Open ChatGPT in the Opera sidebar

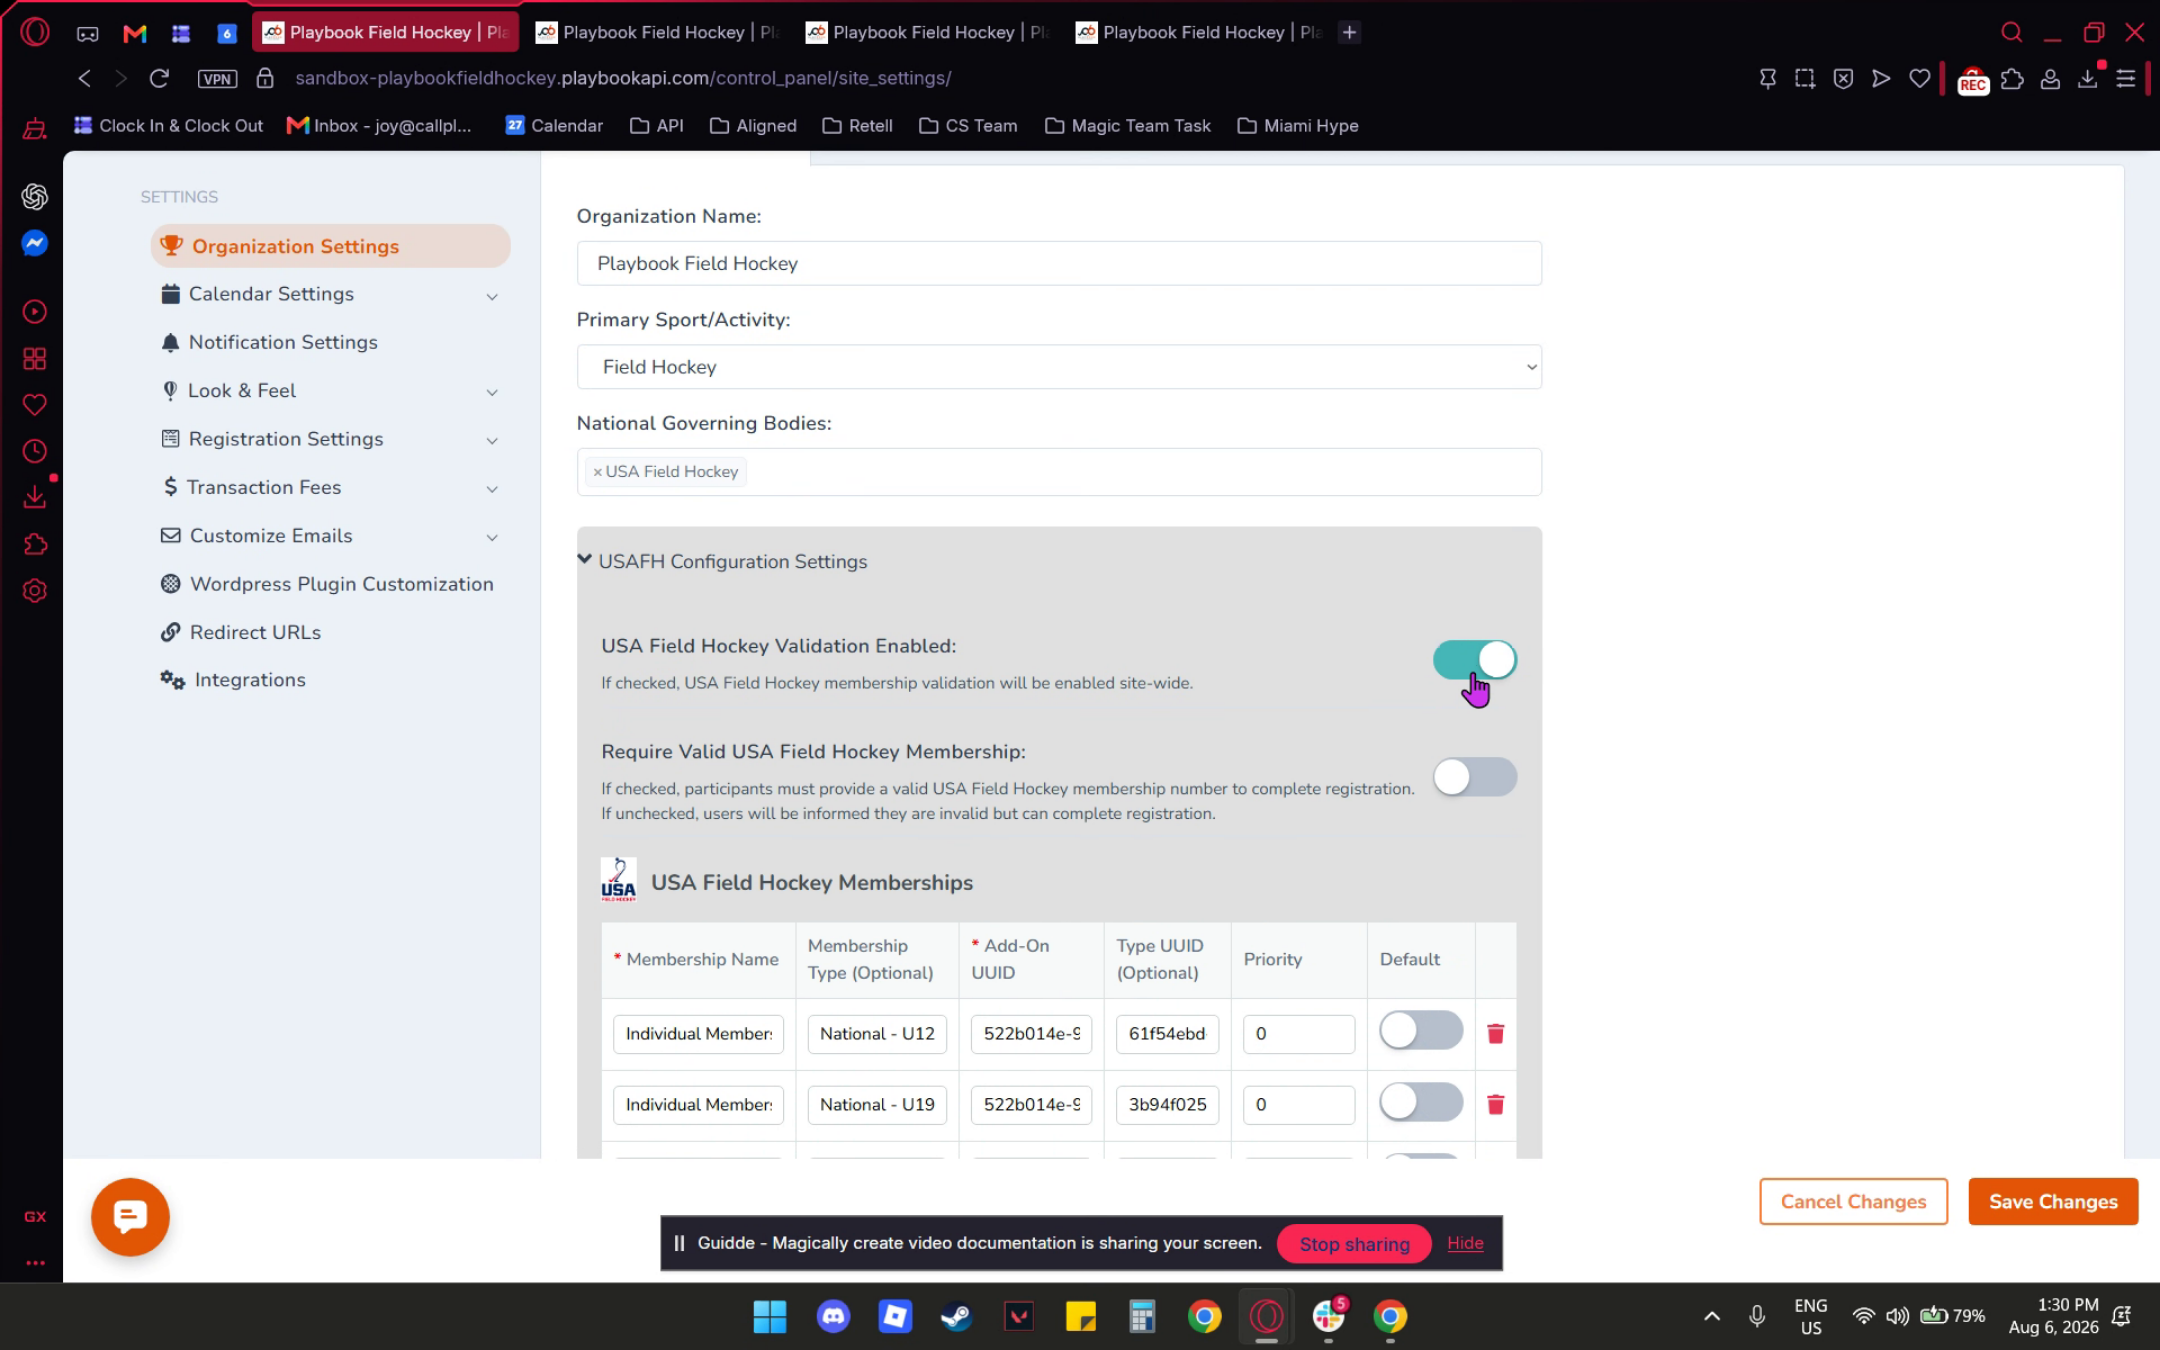pyautogui.click(x=35, y=196)
